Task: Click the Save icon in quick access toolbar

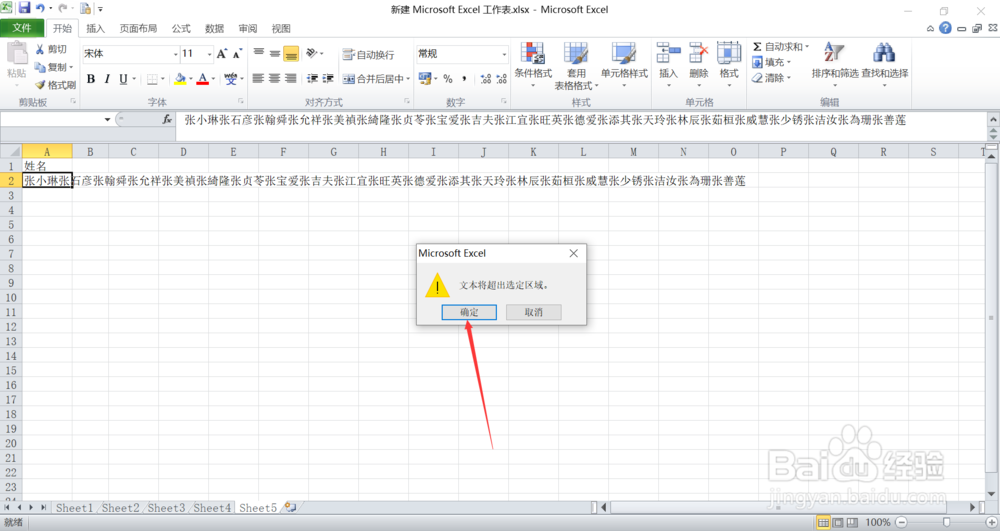Action: pyautogui.click(x=24, y=8)
